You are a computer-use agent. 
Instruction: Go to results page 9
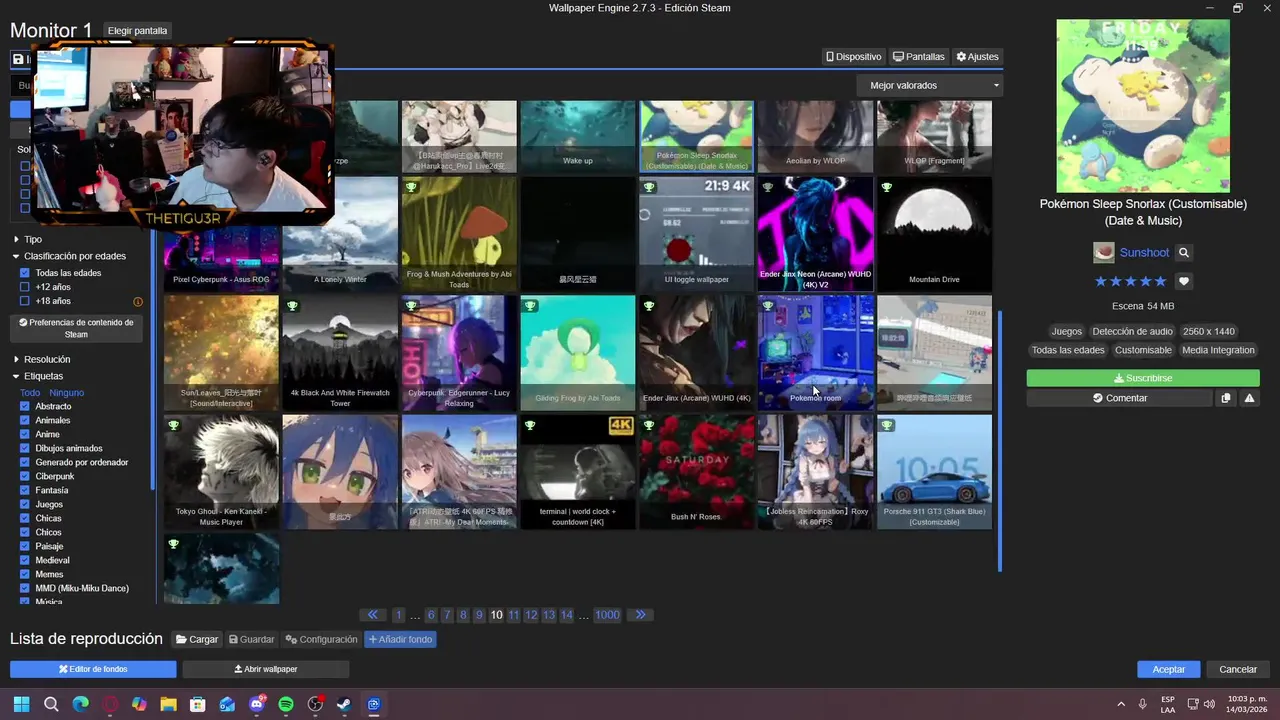coord(479,615)
